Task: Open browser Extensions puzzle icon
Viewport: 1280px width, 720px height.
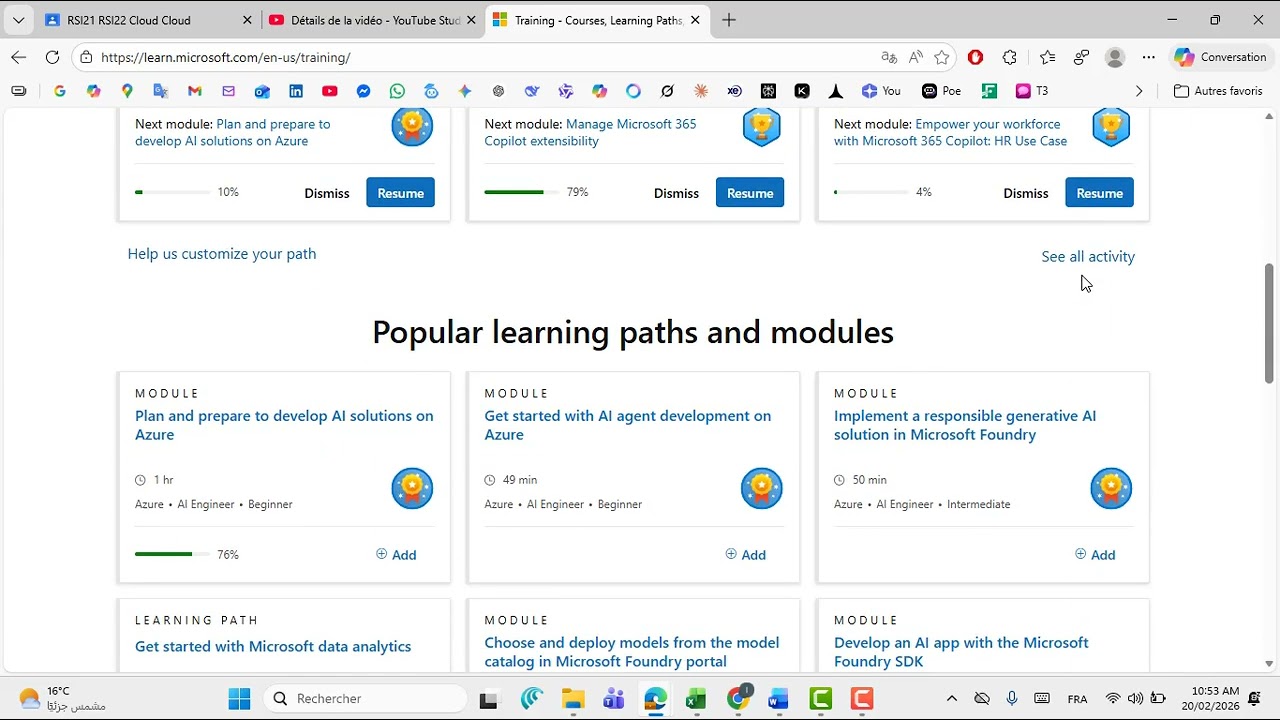Action: point(1010,57)
